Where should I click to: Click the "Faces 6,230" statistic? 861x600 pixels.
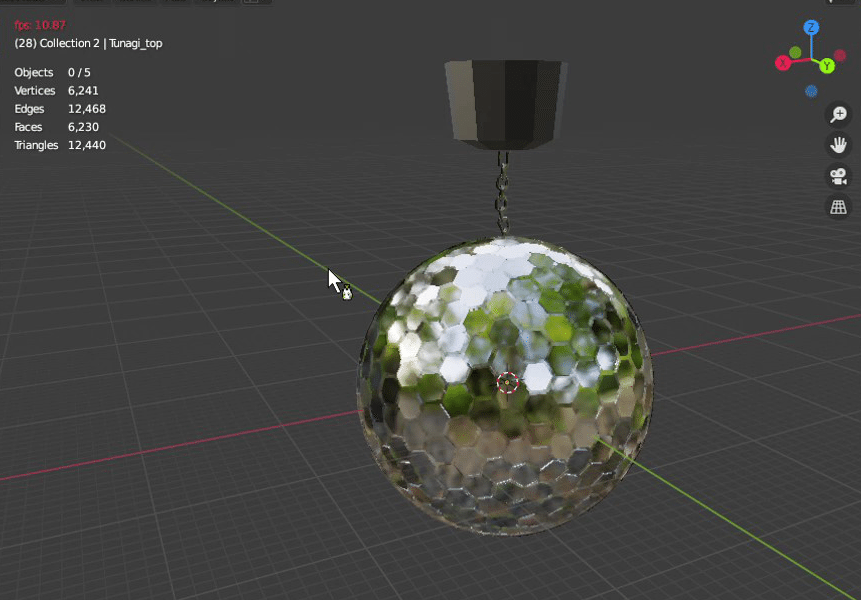pos(57,127)
